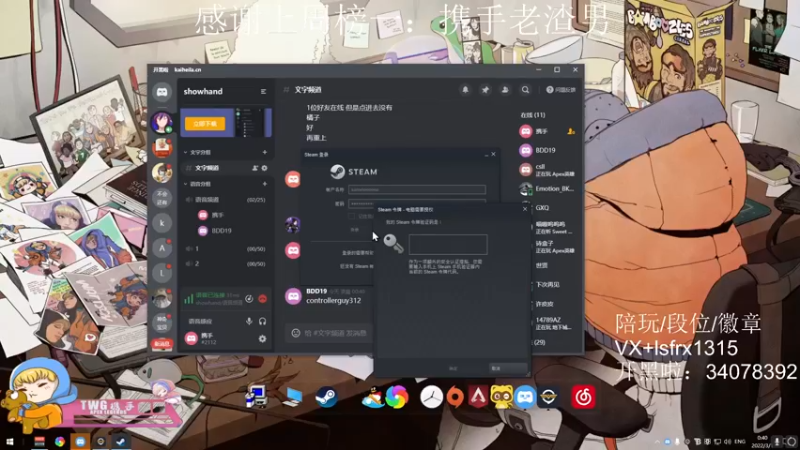This screenshot has height=450, width=800.
Task: Open the Steam desktop dock icon
Action: [x=326, y=397]
